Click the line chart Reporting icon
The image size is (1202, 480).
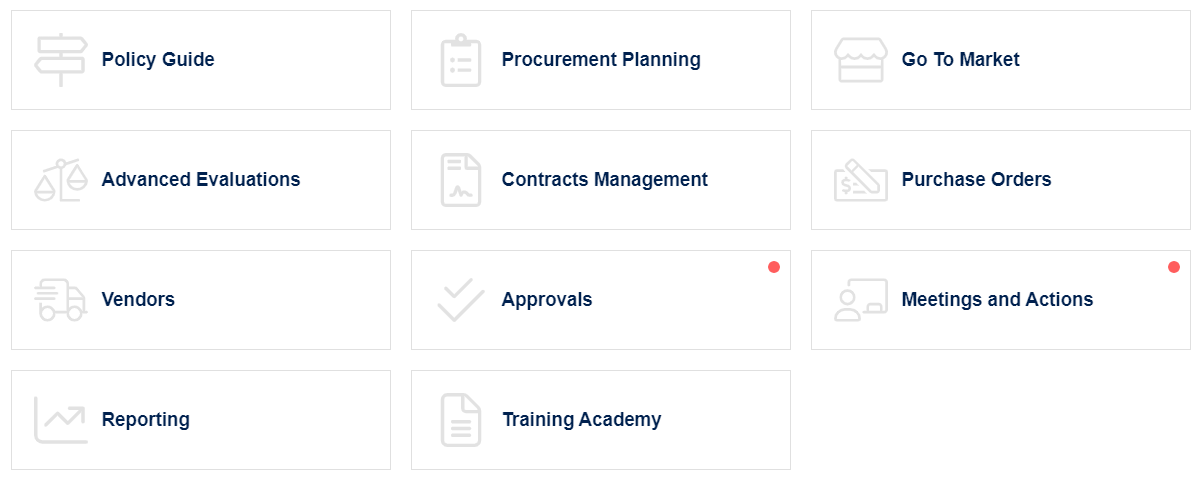coord(61,420)
